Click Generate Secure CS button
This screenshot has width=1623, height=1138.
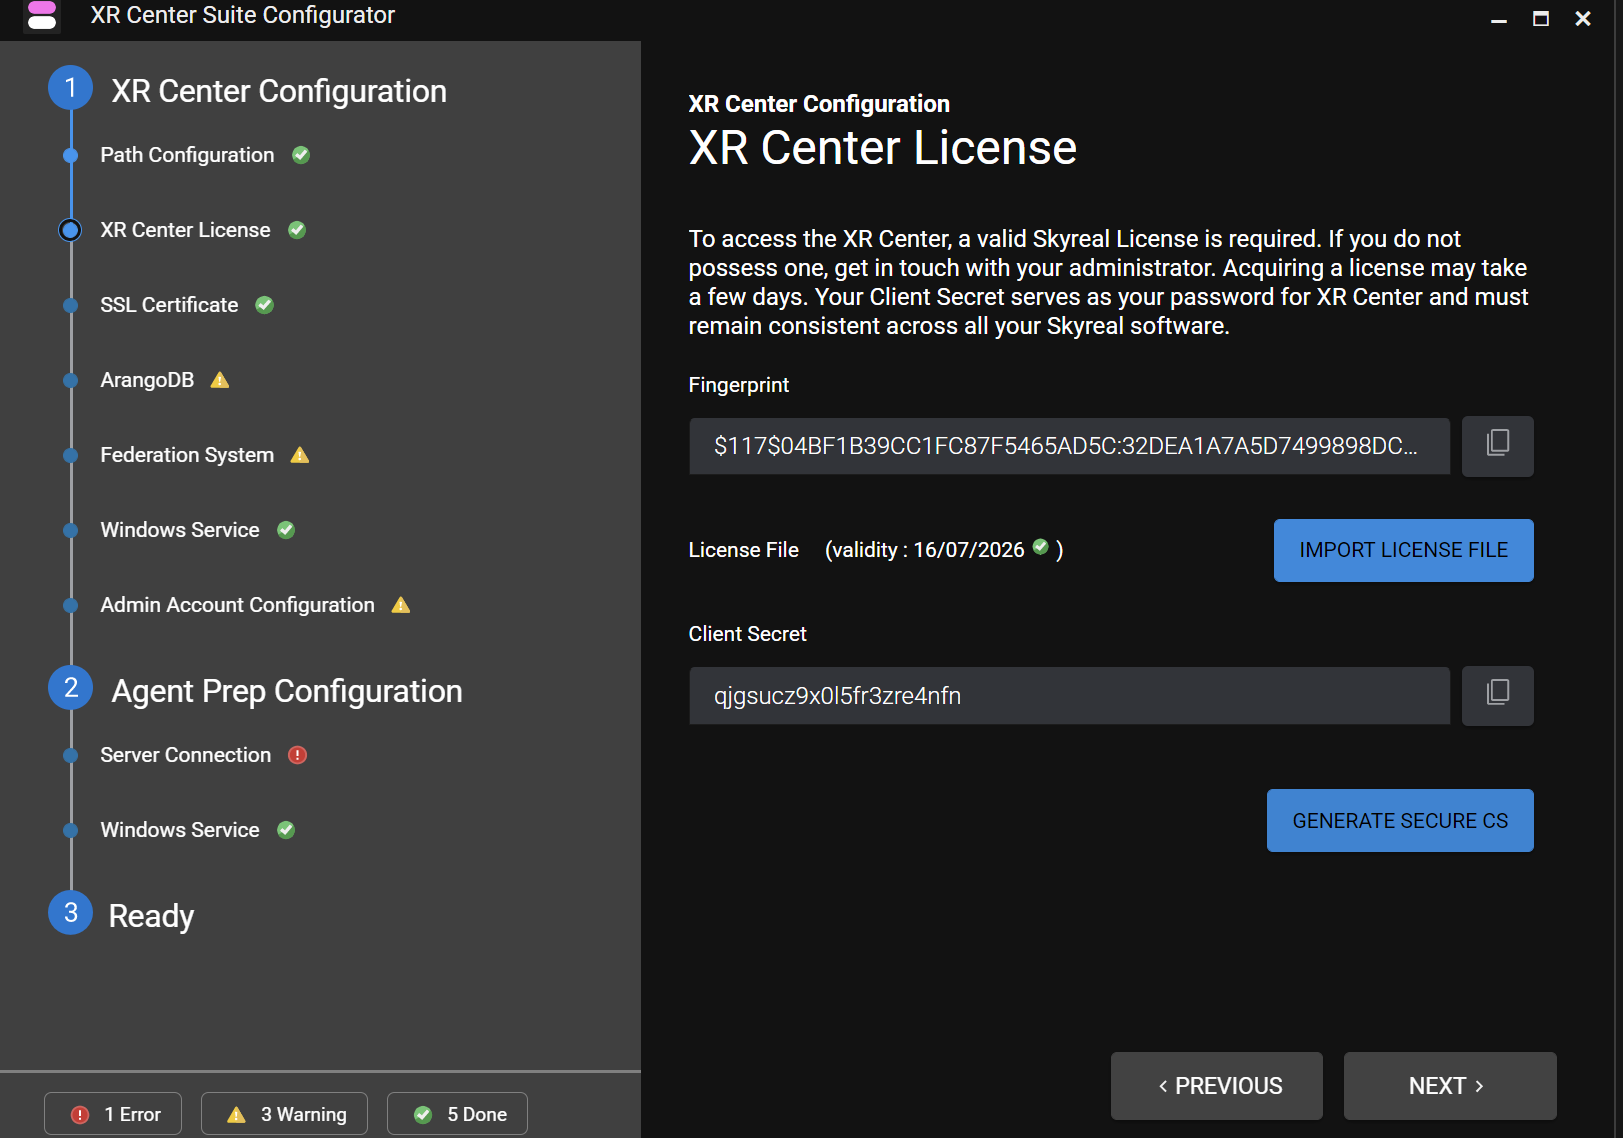point(1399,821)
